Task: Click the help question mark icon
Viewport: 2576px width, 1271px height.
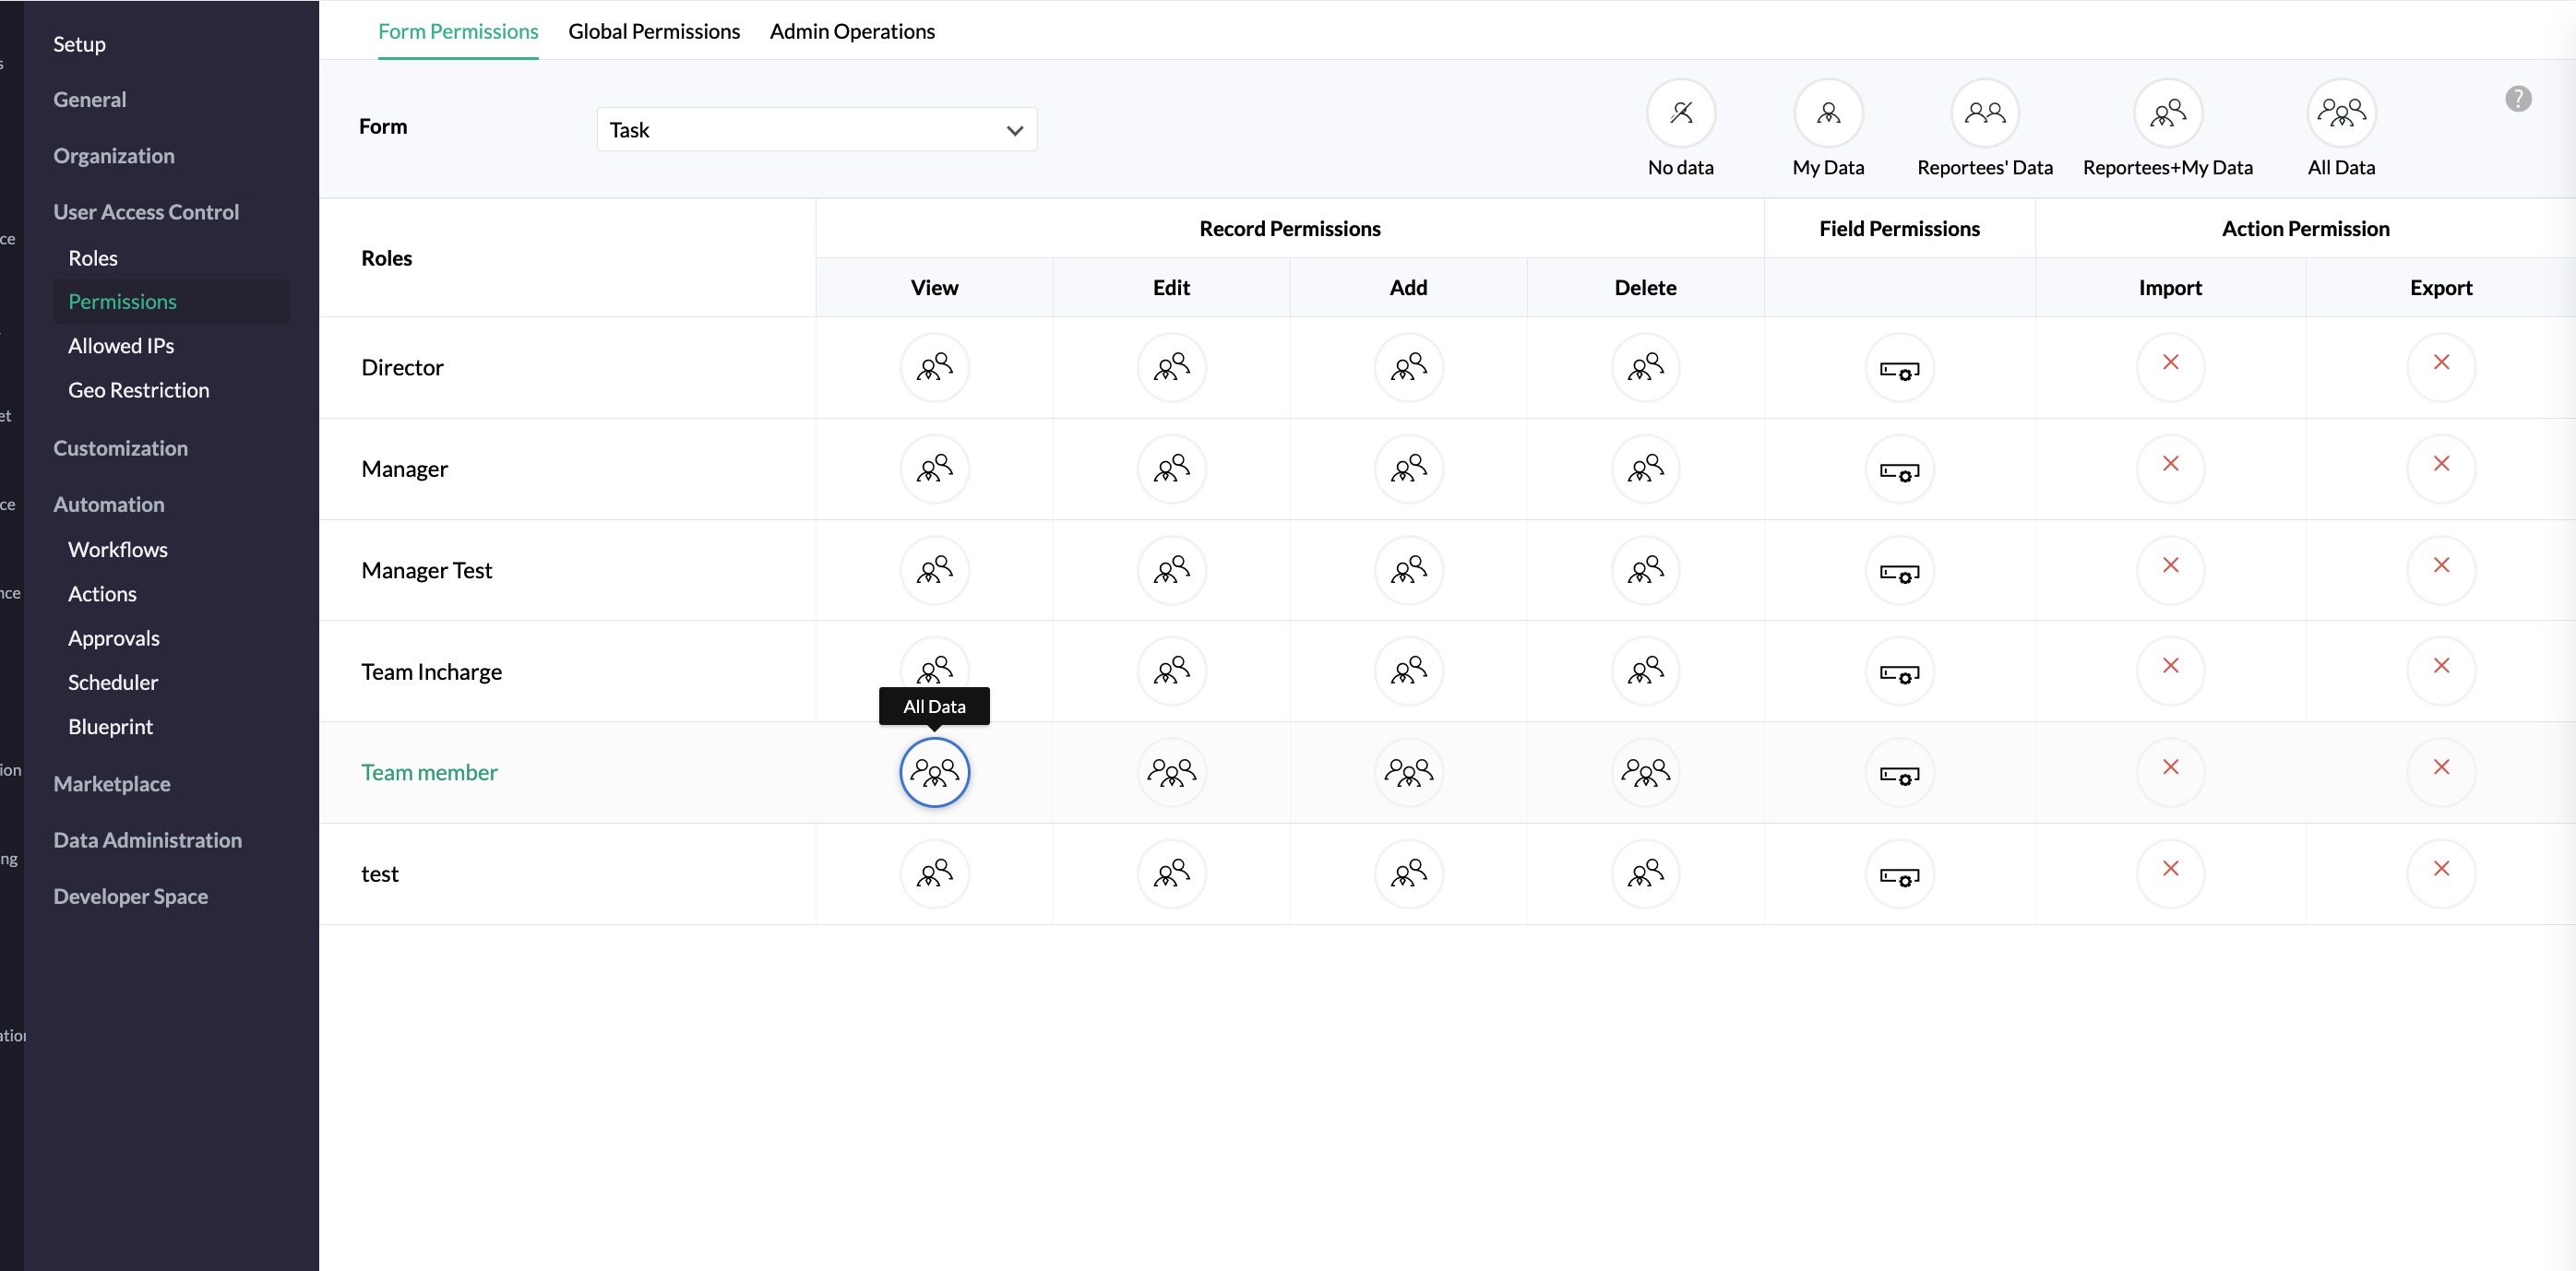Action: click(x=2517, y=99)
